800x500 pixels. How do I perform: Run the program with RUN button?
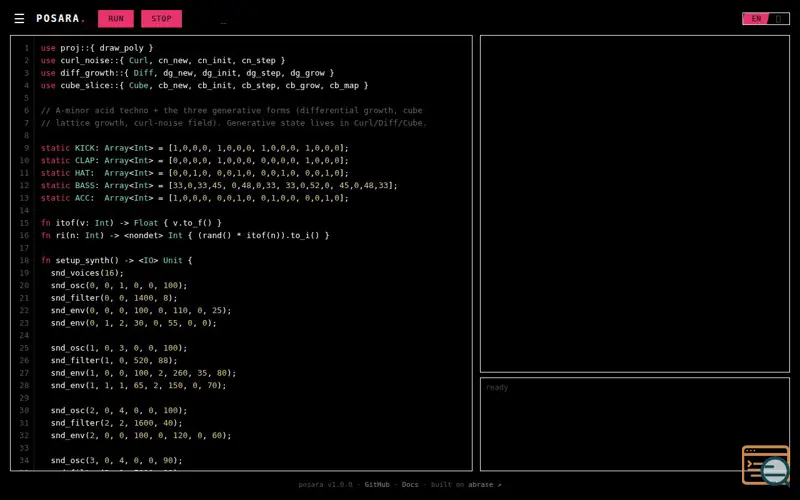click(x=116, y=18)
